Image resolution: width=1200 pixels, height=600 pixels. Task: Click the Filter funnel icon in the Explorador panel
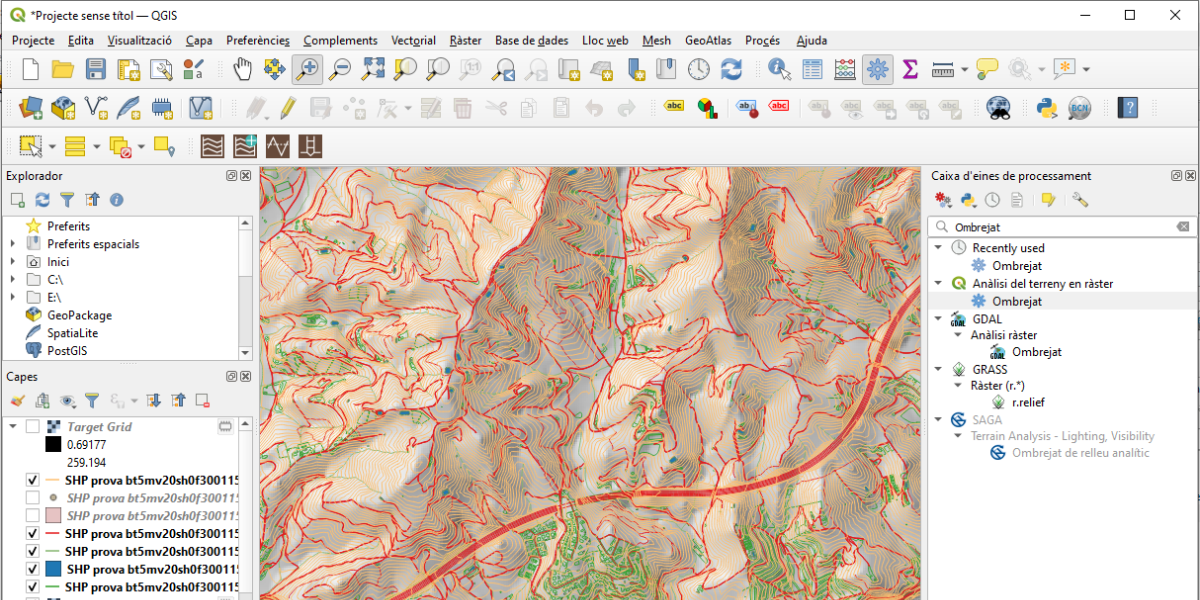67,200
